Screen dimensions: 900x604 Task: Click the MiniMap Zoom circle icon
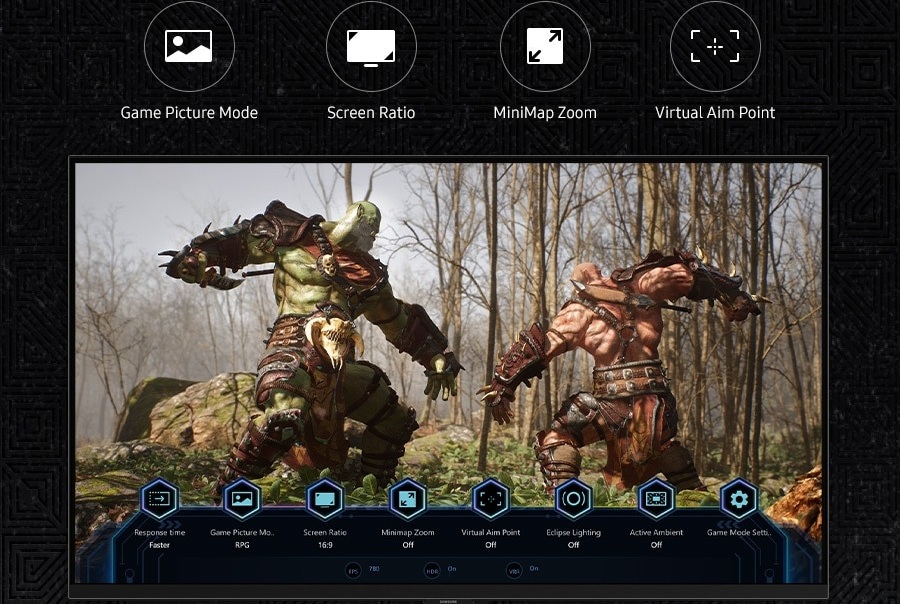click(x=545, y=47)
